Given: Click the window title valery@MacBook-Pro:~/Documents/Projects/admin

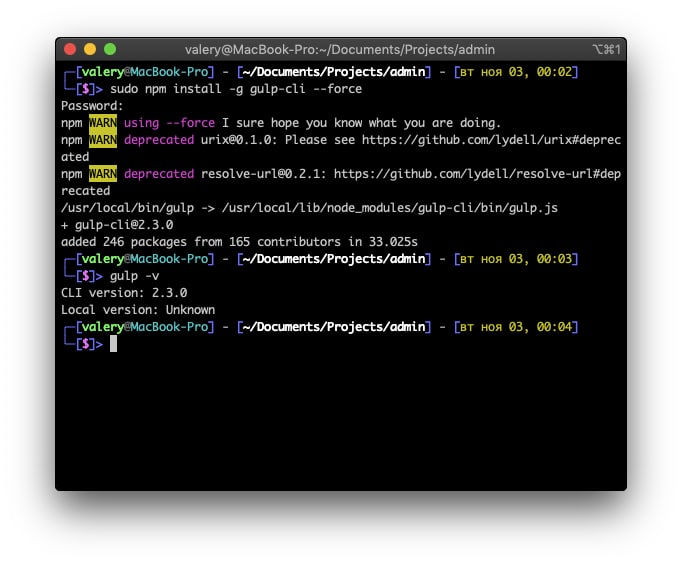Looking at the screenshot, I should (x=340, y=50).
